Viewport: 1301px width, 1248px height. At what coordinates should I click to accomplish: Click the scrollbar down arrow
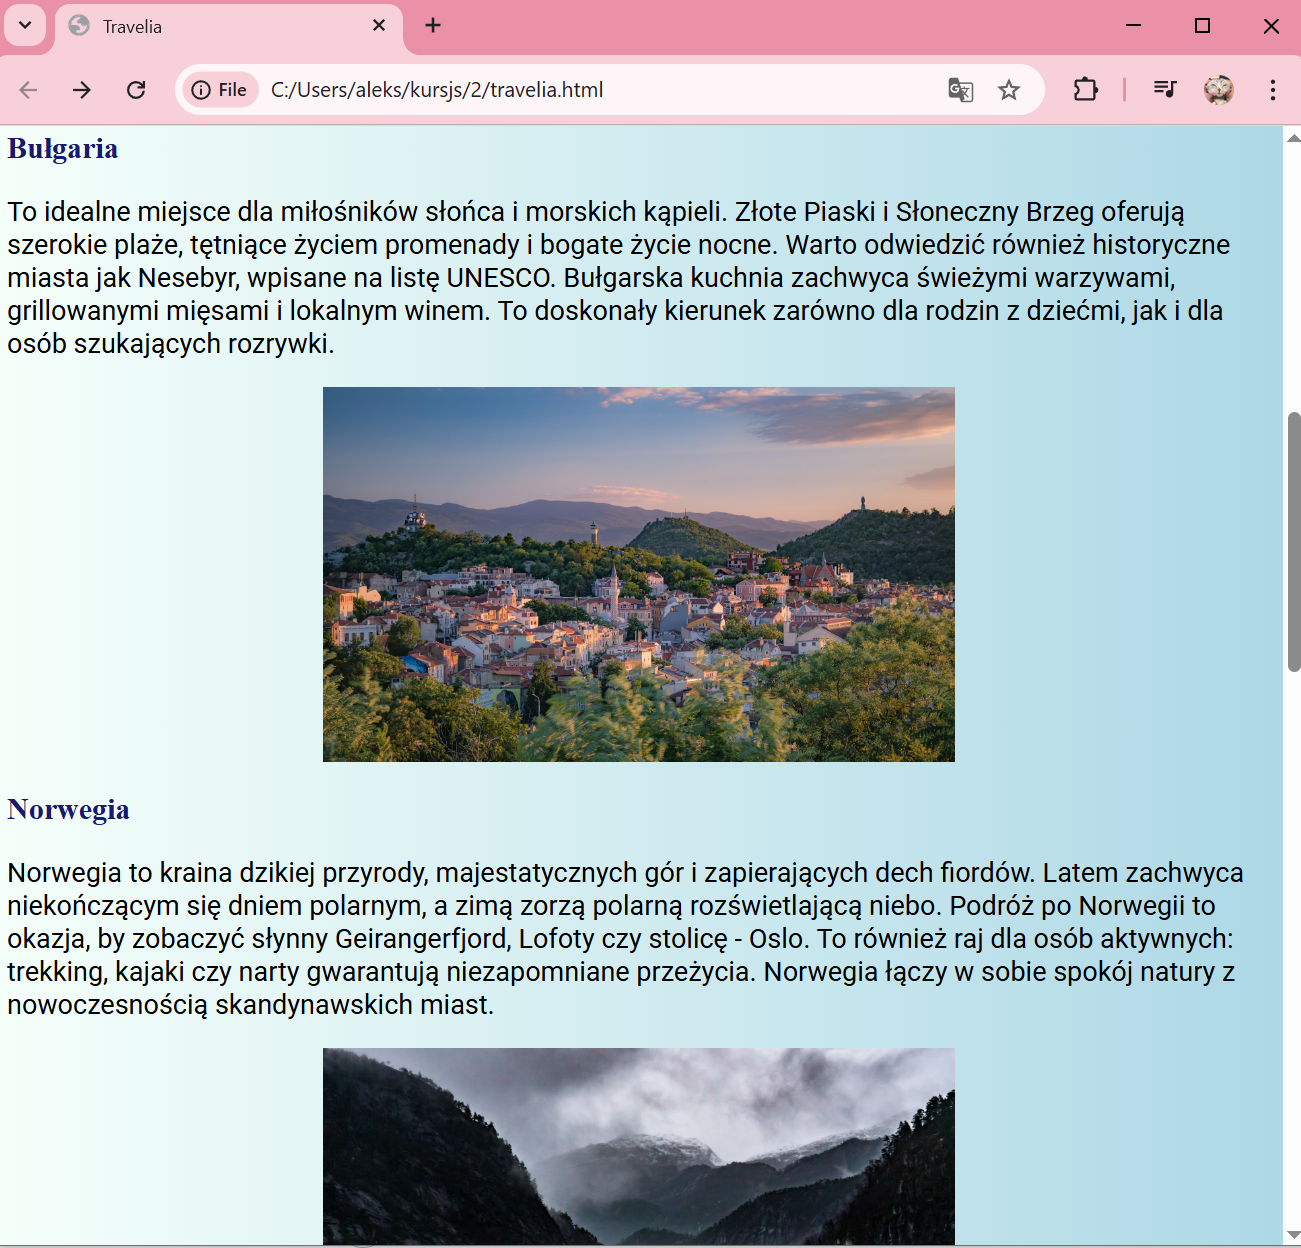click(1293, 1234)
